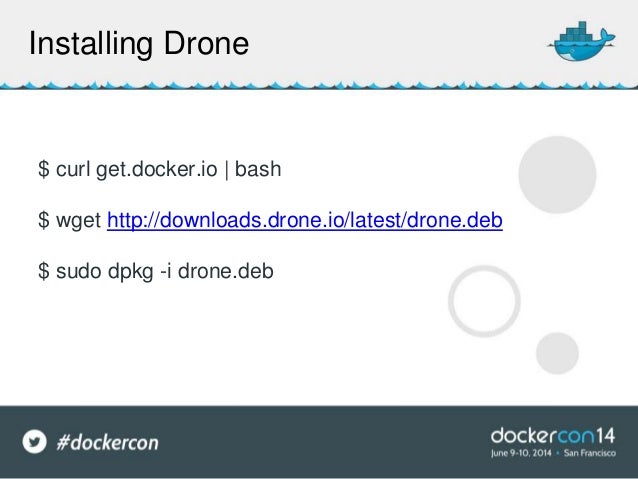This screenshot has width=638, height=479.
Task: Click the Docker whale logo
Action: coord(581,41)
